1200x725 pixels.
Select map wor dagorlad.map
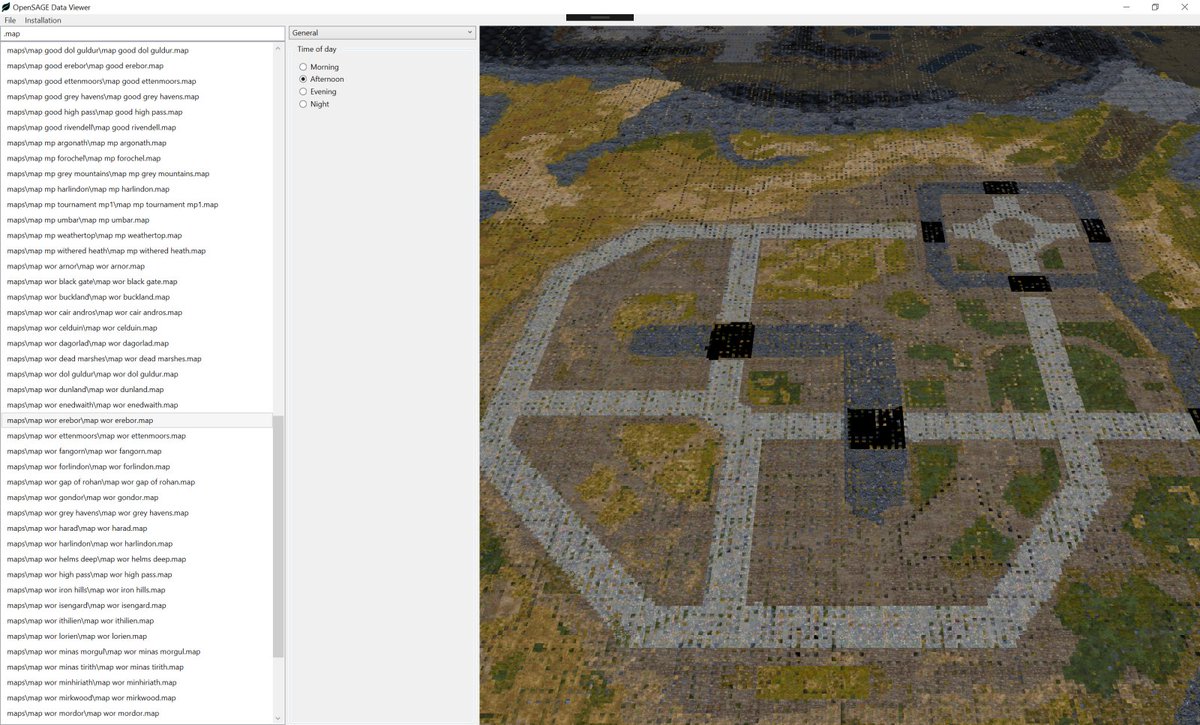pos(137,343)
